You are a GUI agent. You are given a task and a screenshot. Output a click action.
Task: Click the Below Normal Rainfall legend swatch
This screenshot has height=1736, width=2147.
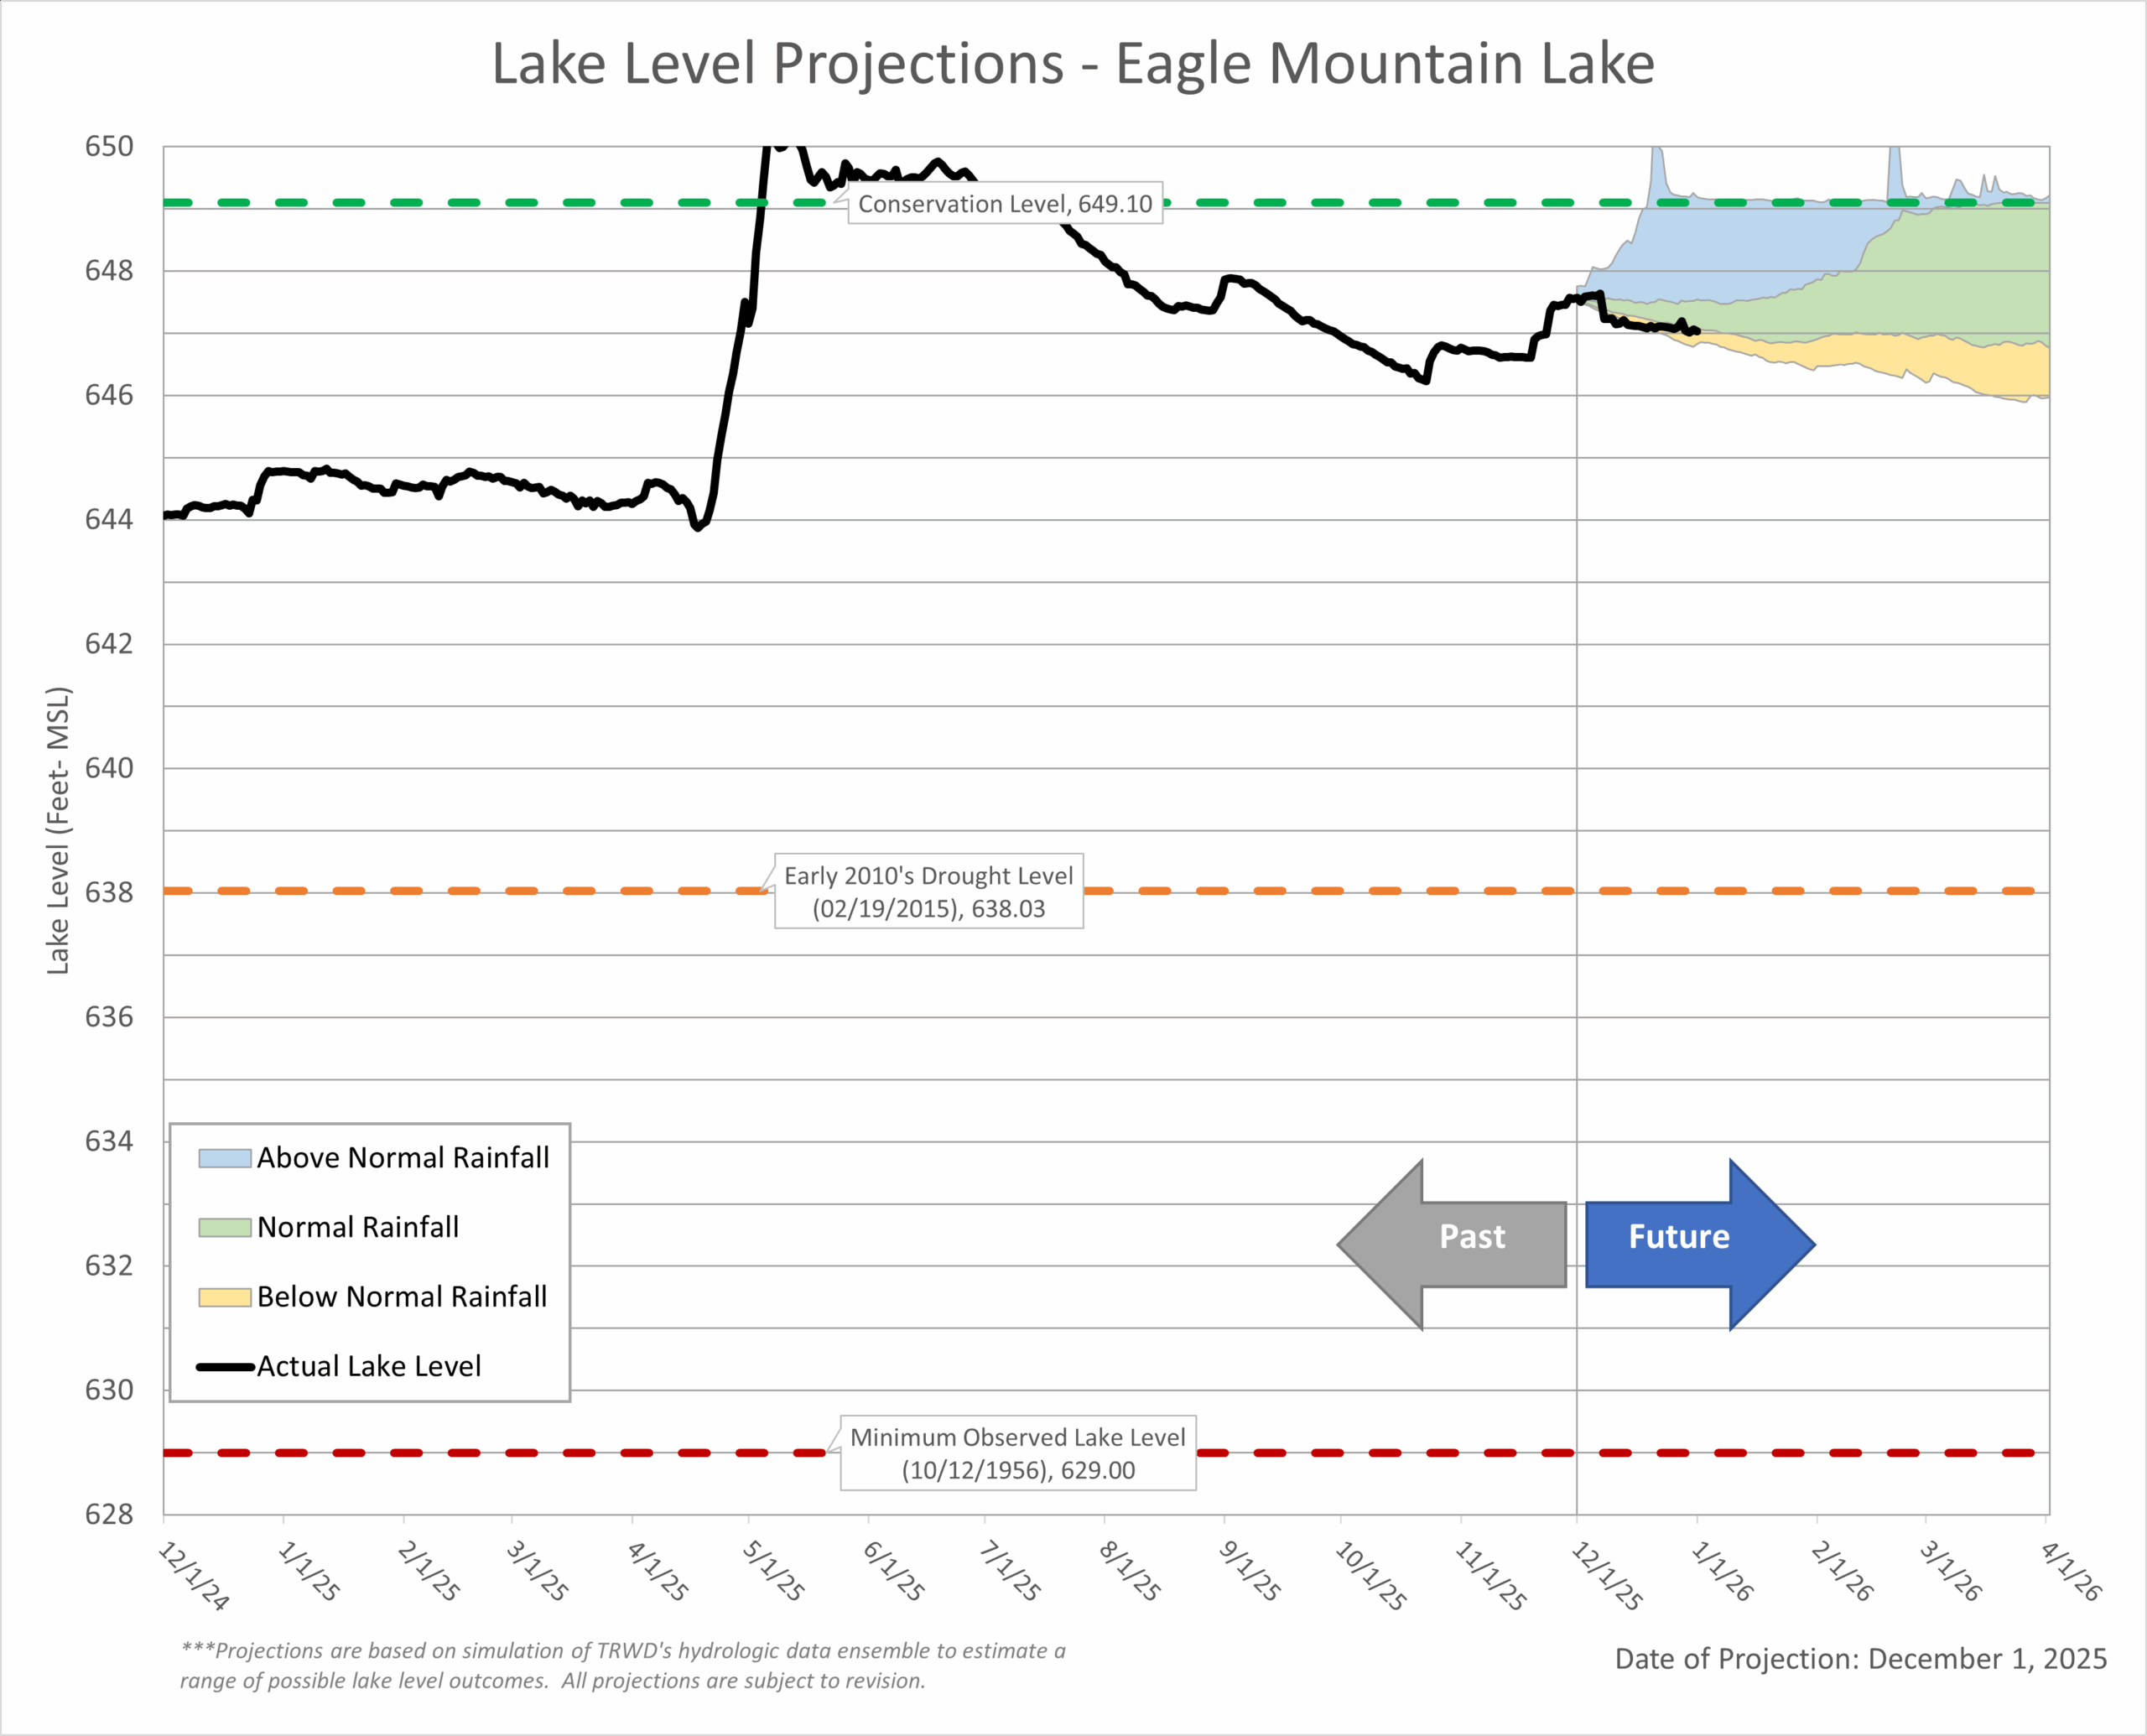tap(224, 1297)
